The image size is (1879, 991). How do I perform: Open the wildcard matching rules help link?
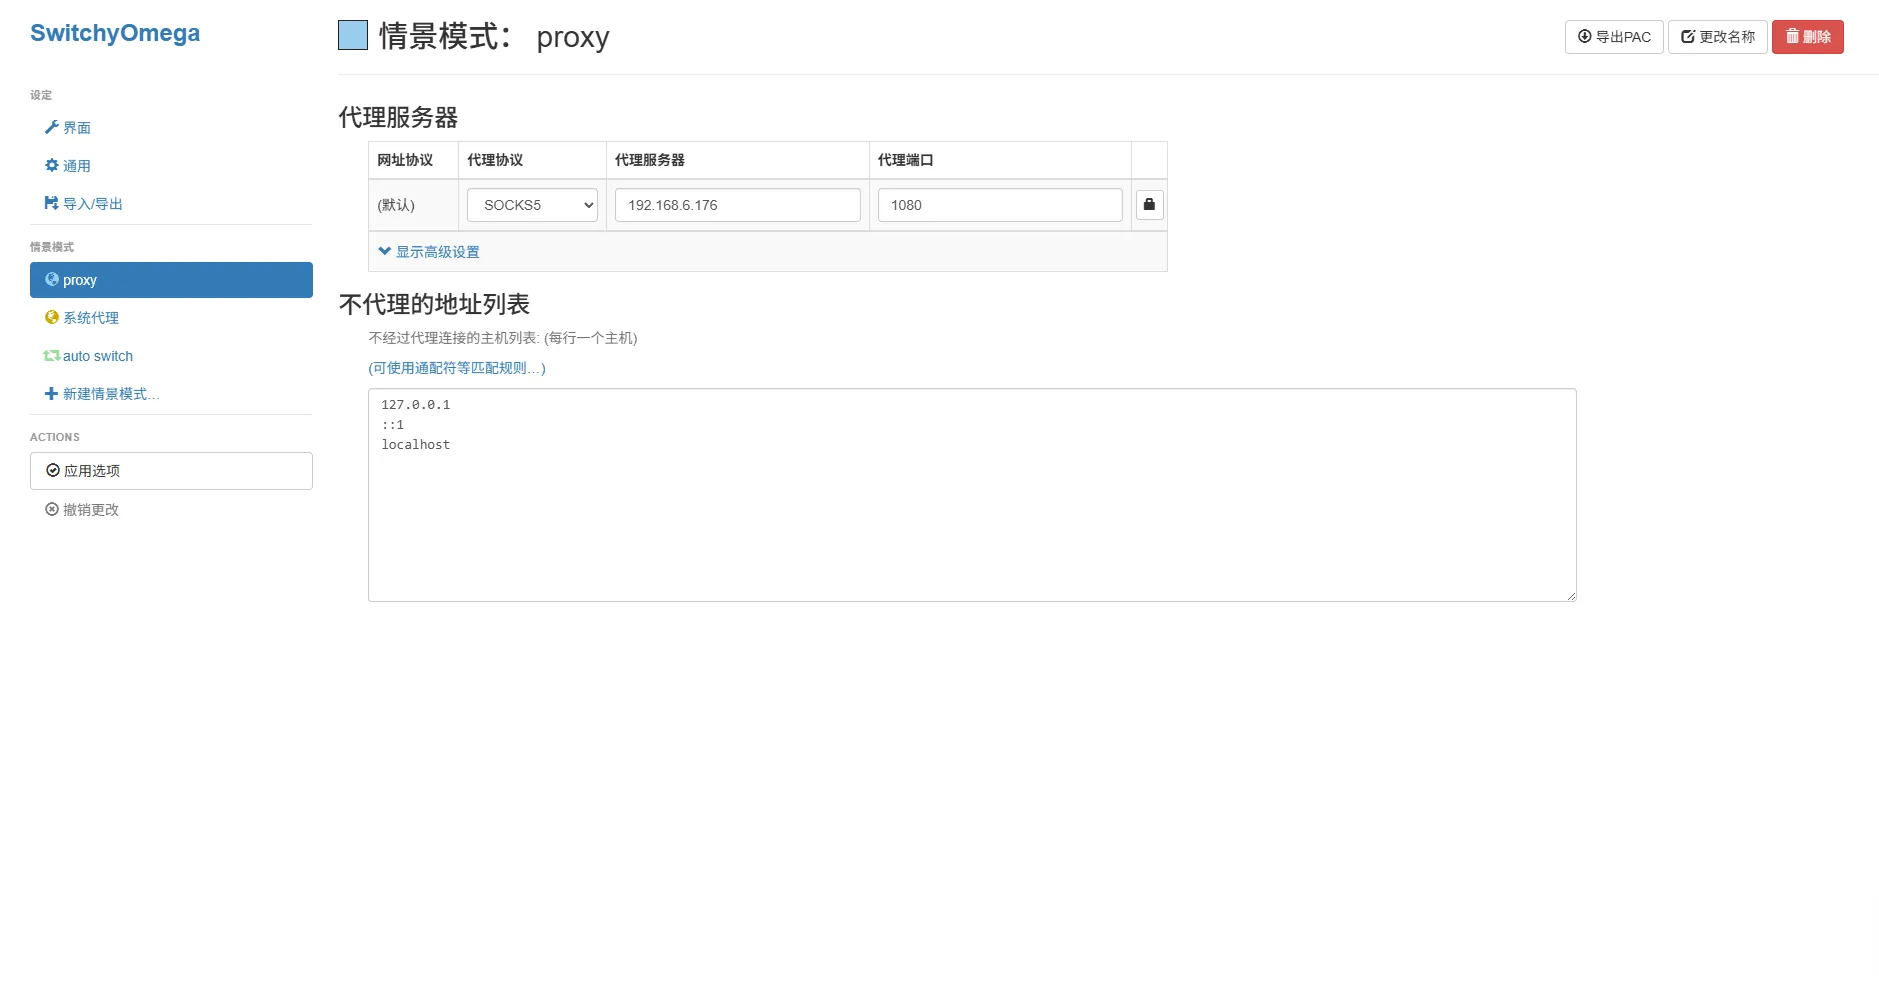457,368
